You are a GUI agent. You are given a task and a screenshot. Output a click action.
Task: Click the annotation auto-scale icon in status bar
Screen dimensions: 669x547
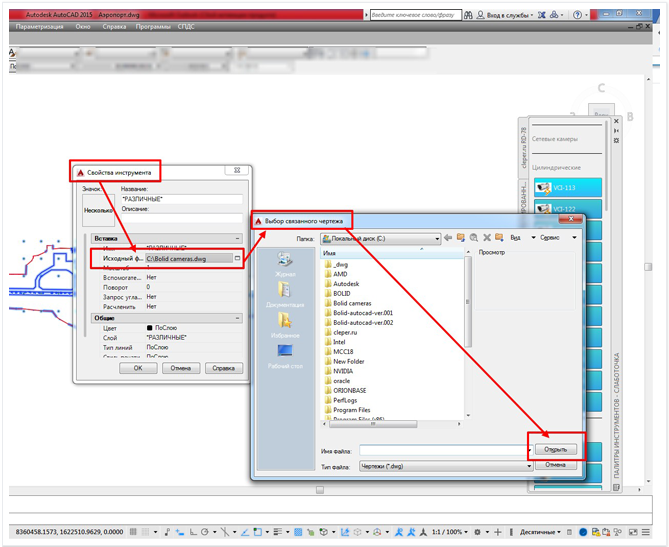tap(411, 532)
